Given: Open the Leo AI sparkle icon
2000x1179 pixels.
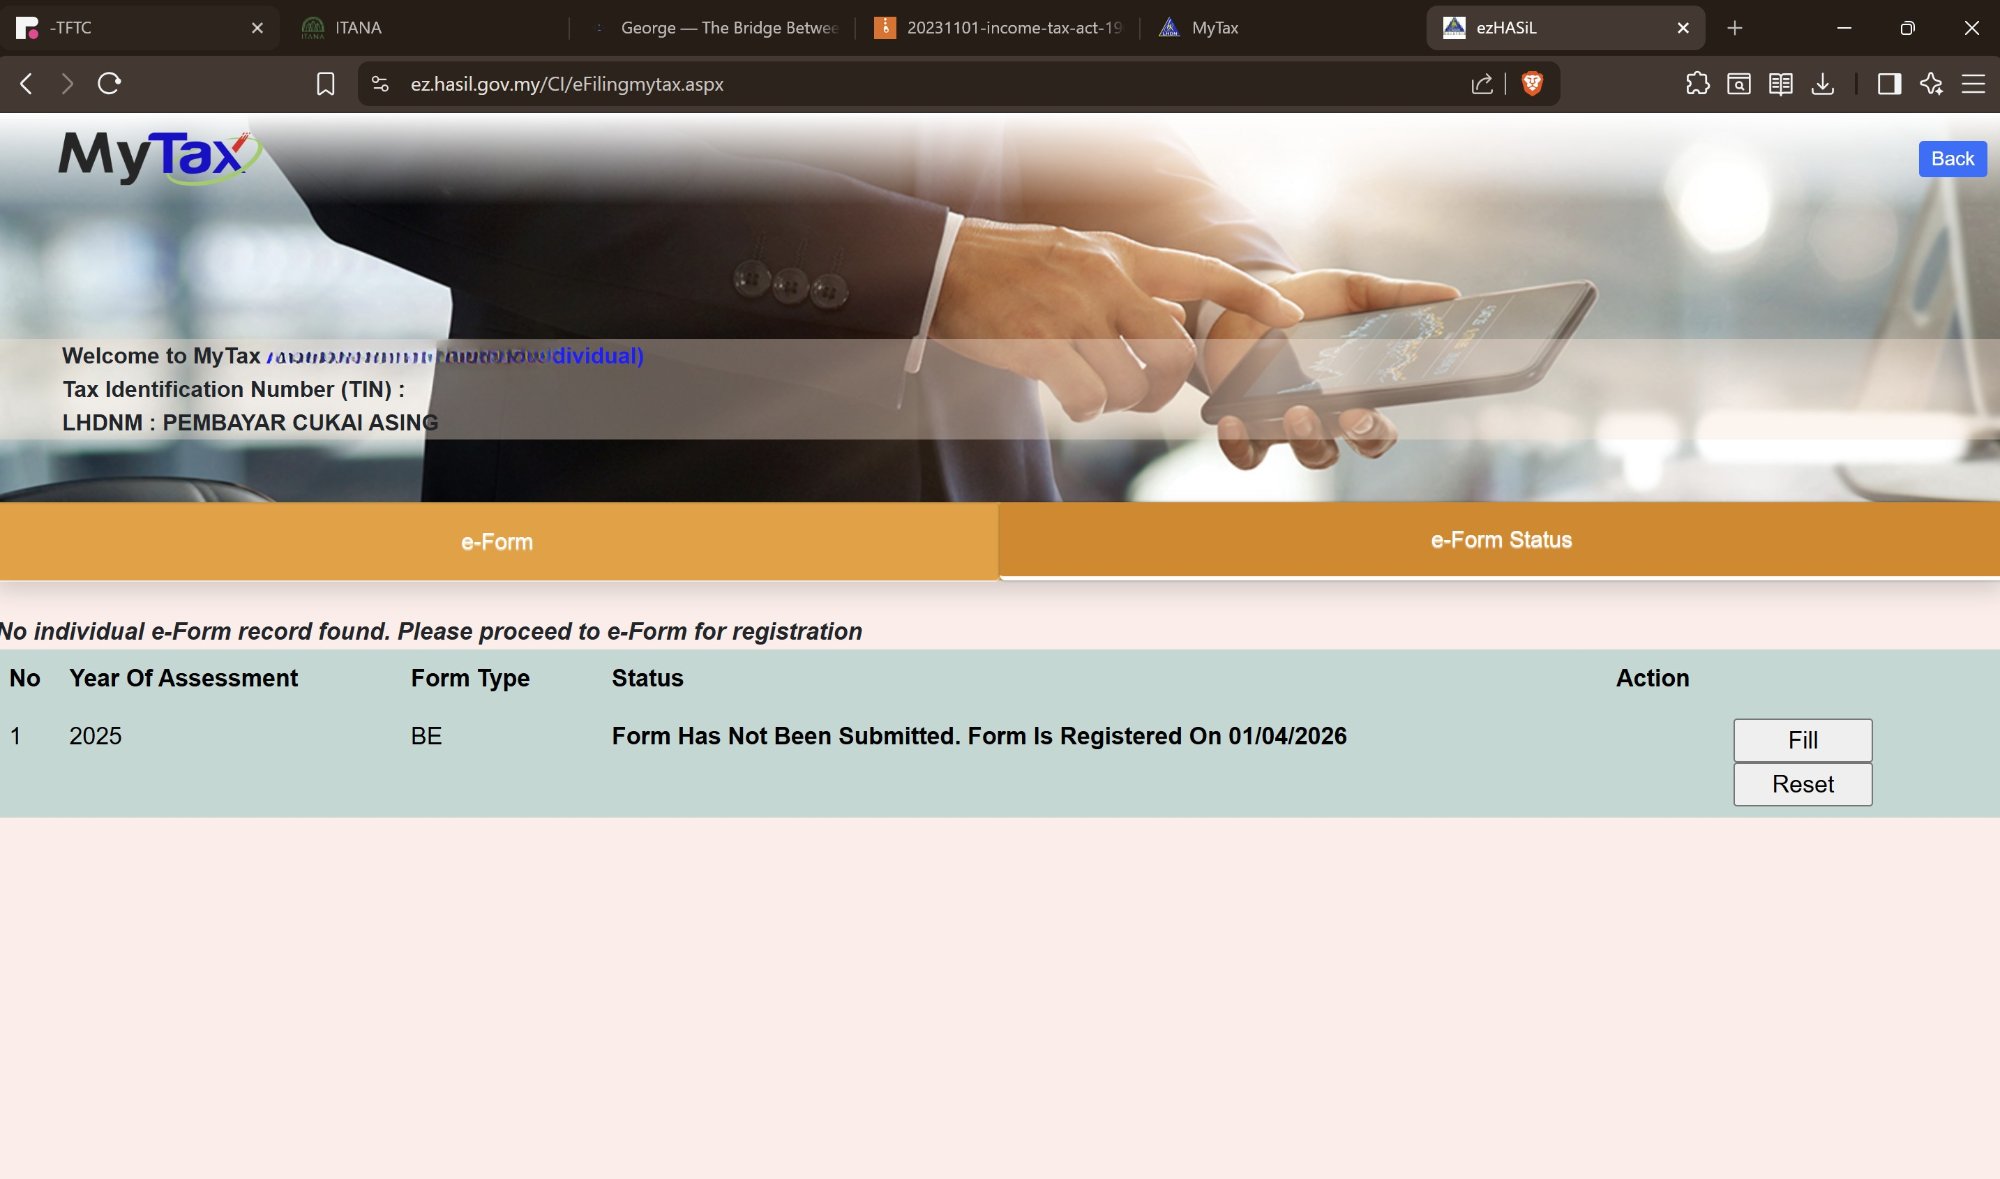Looking at the screenshot, I should tap(1931, 84).
